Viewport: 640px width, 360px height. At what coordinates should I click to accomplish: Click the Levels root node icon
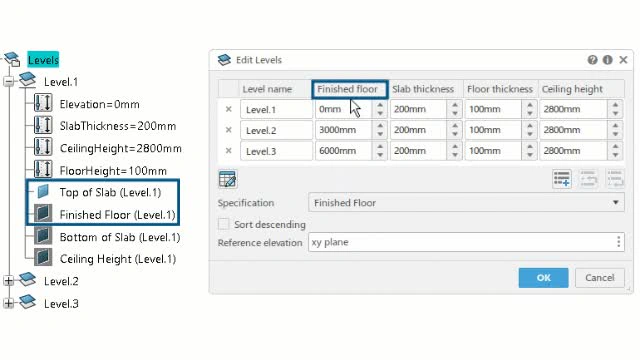[12, 60]
